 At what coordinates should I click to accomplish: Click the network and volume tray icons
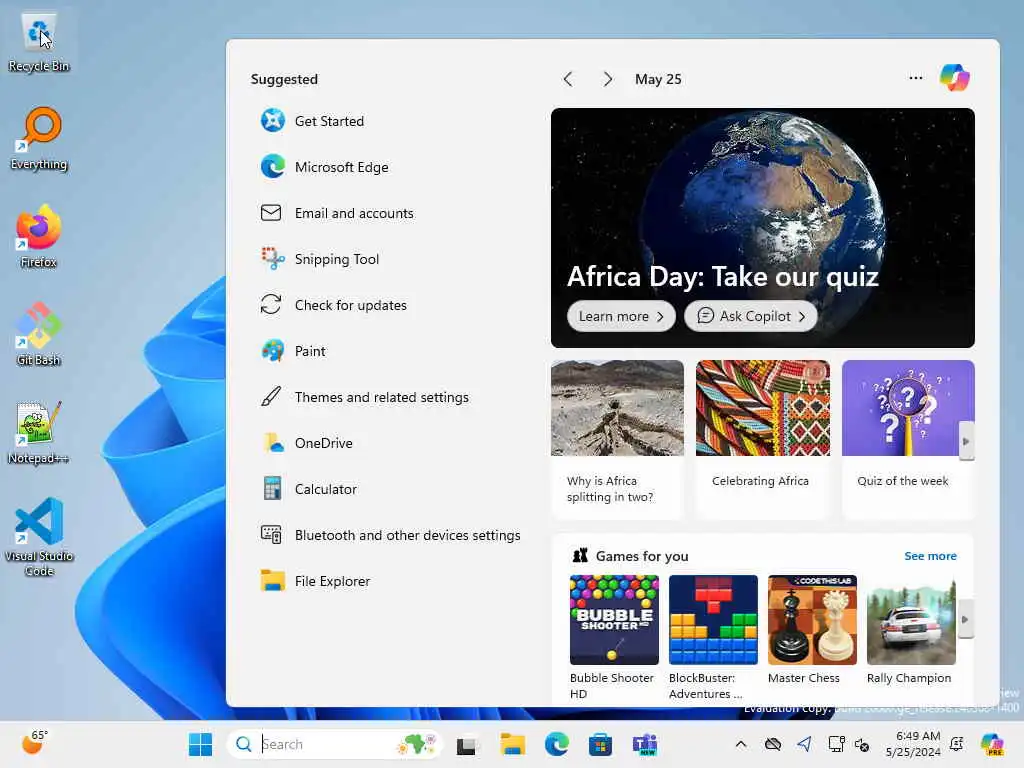848,744
